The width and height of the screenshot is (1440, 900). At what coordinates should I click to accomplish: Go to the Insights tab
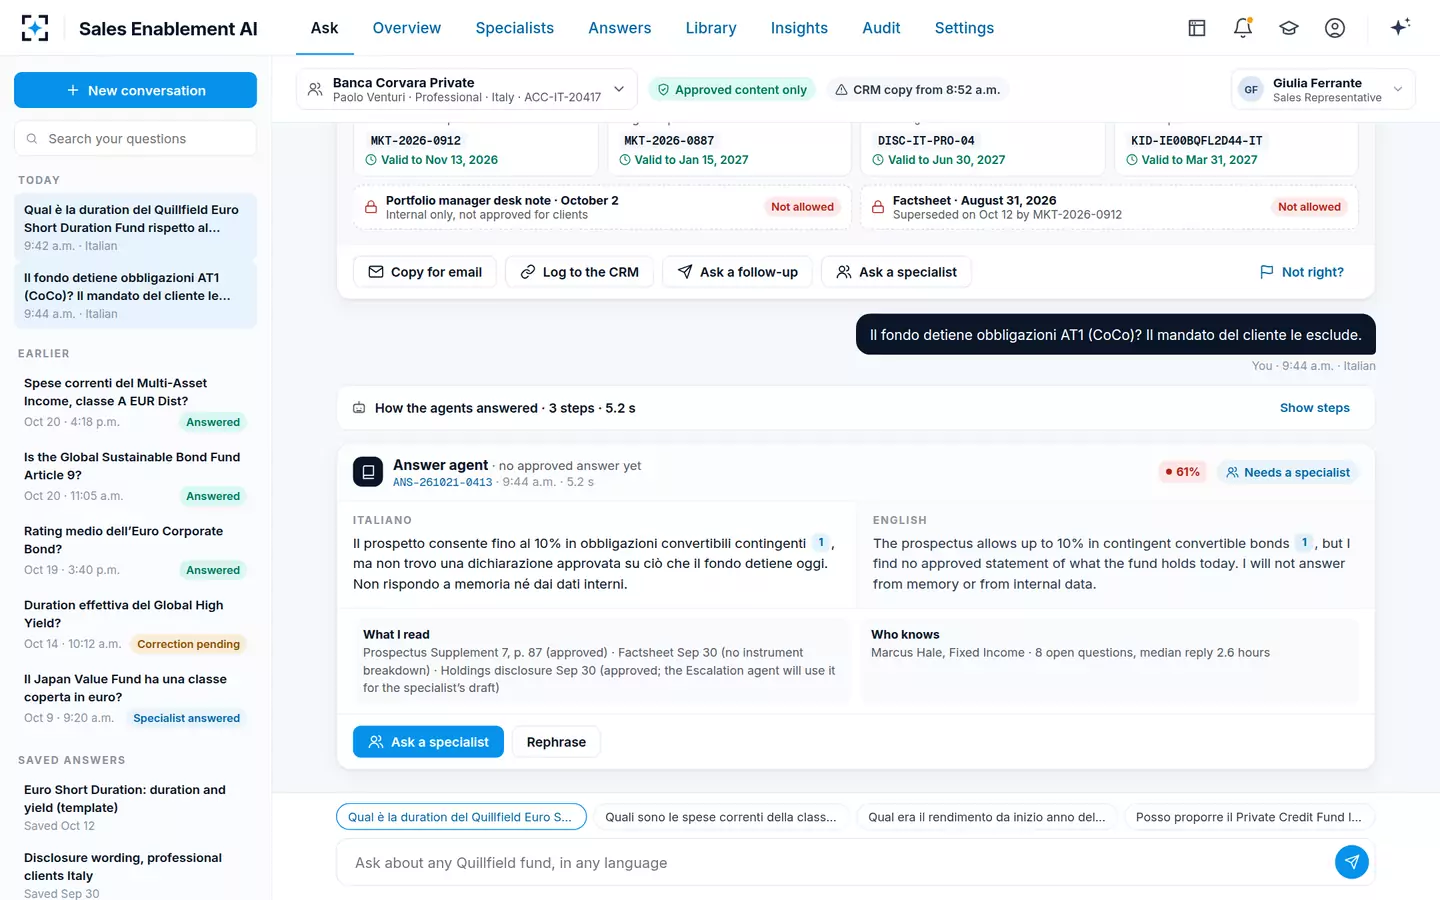tap(799, 28)
